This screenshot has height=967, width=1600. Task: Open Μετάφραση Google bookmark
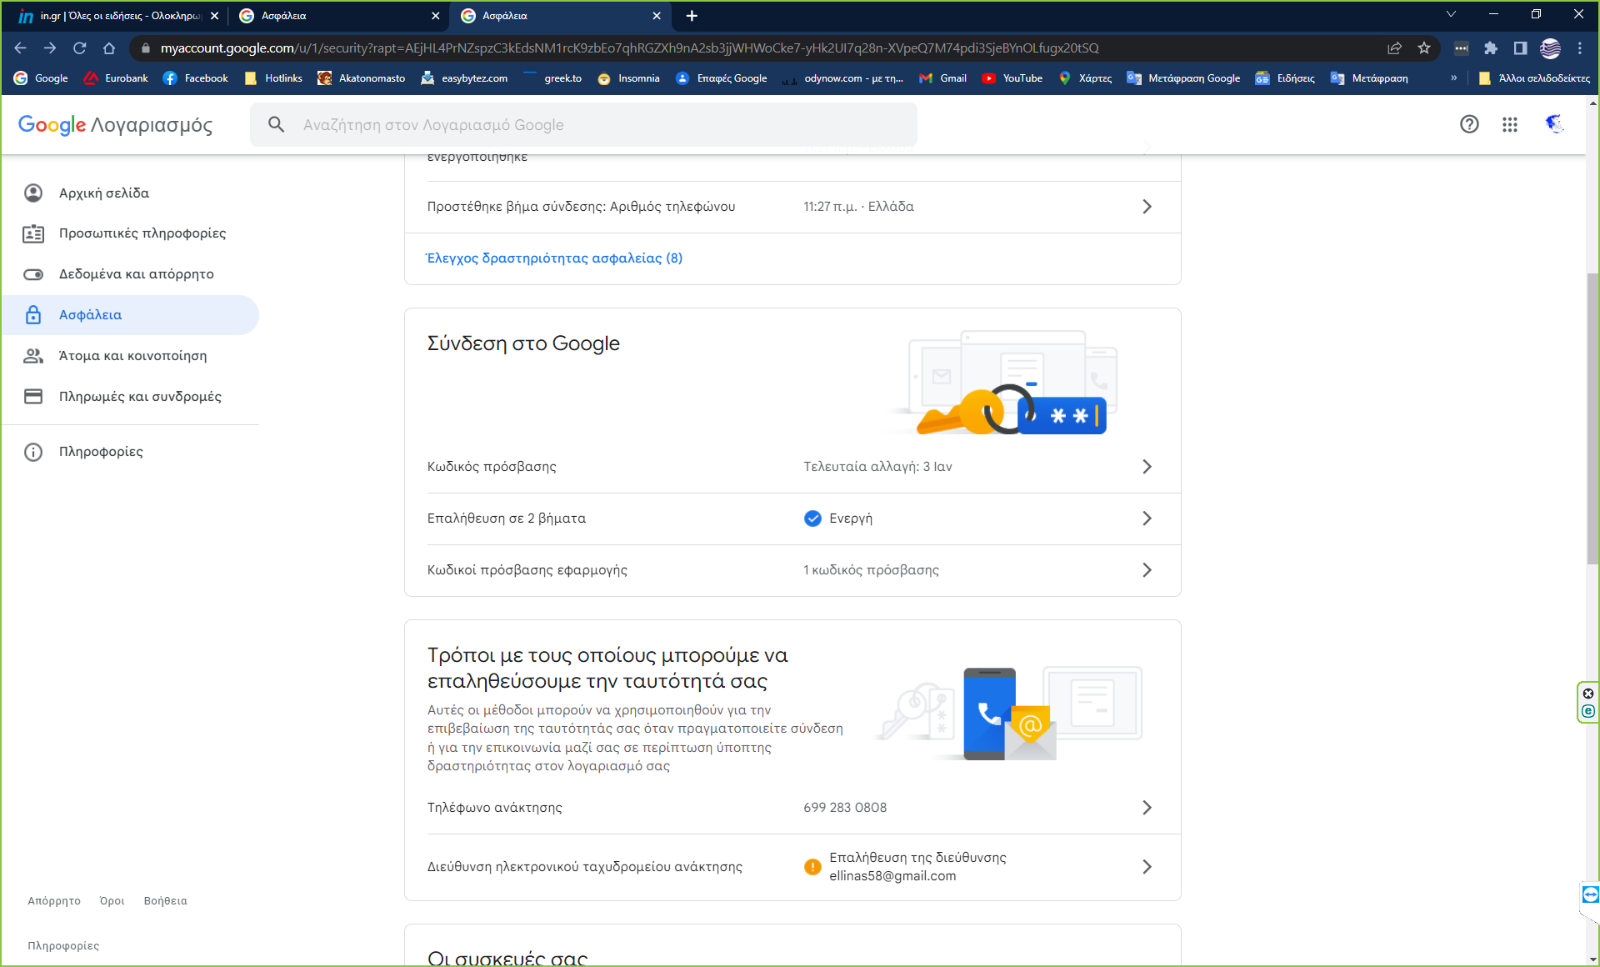click(x=1184, y=78)
